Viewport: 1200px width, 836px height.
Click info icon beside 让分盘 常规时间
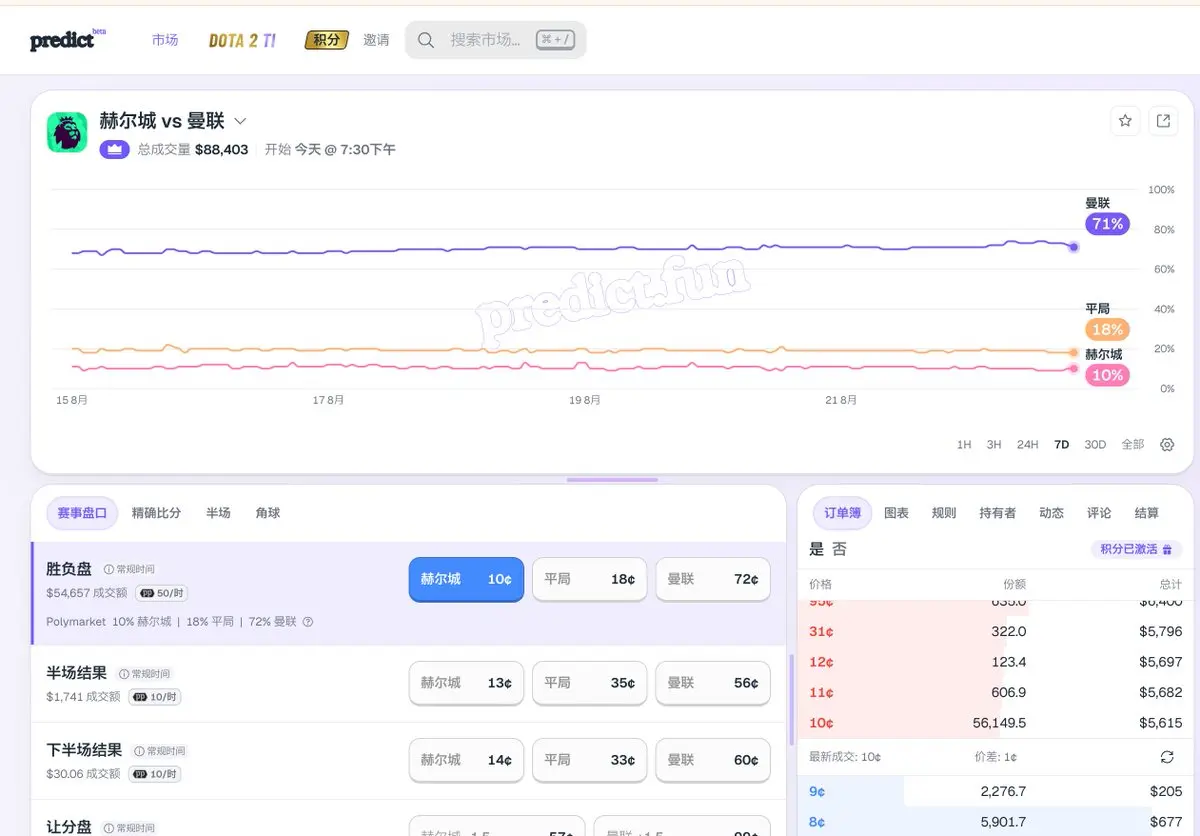[109, 828]
